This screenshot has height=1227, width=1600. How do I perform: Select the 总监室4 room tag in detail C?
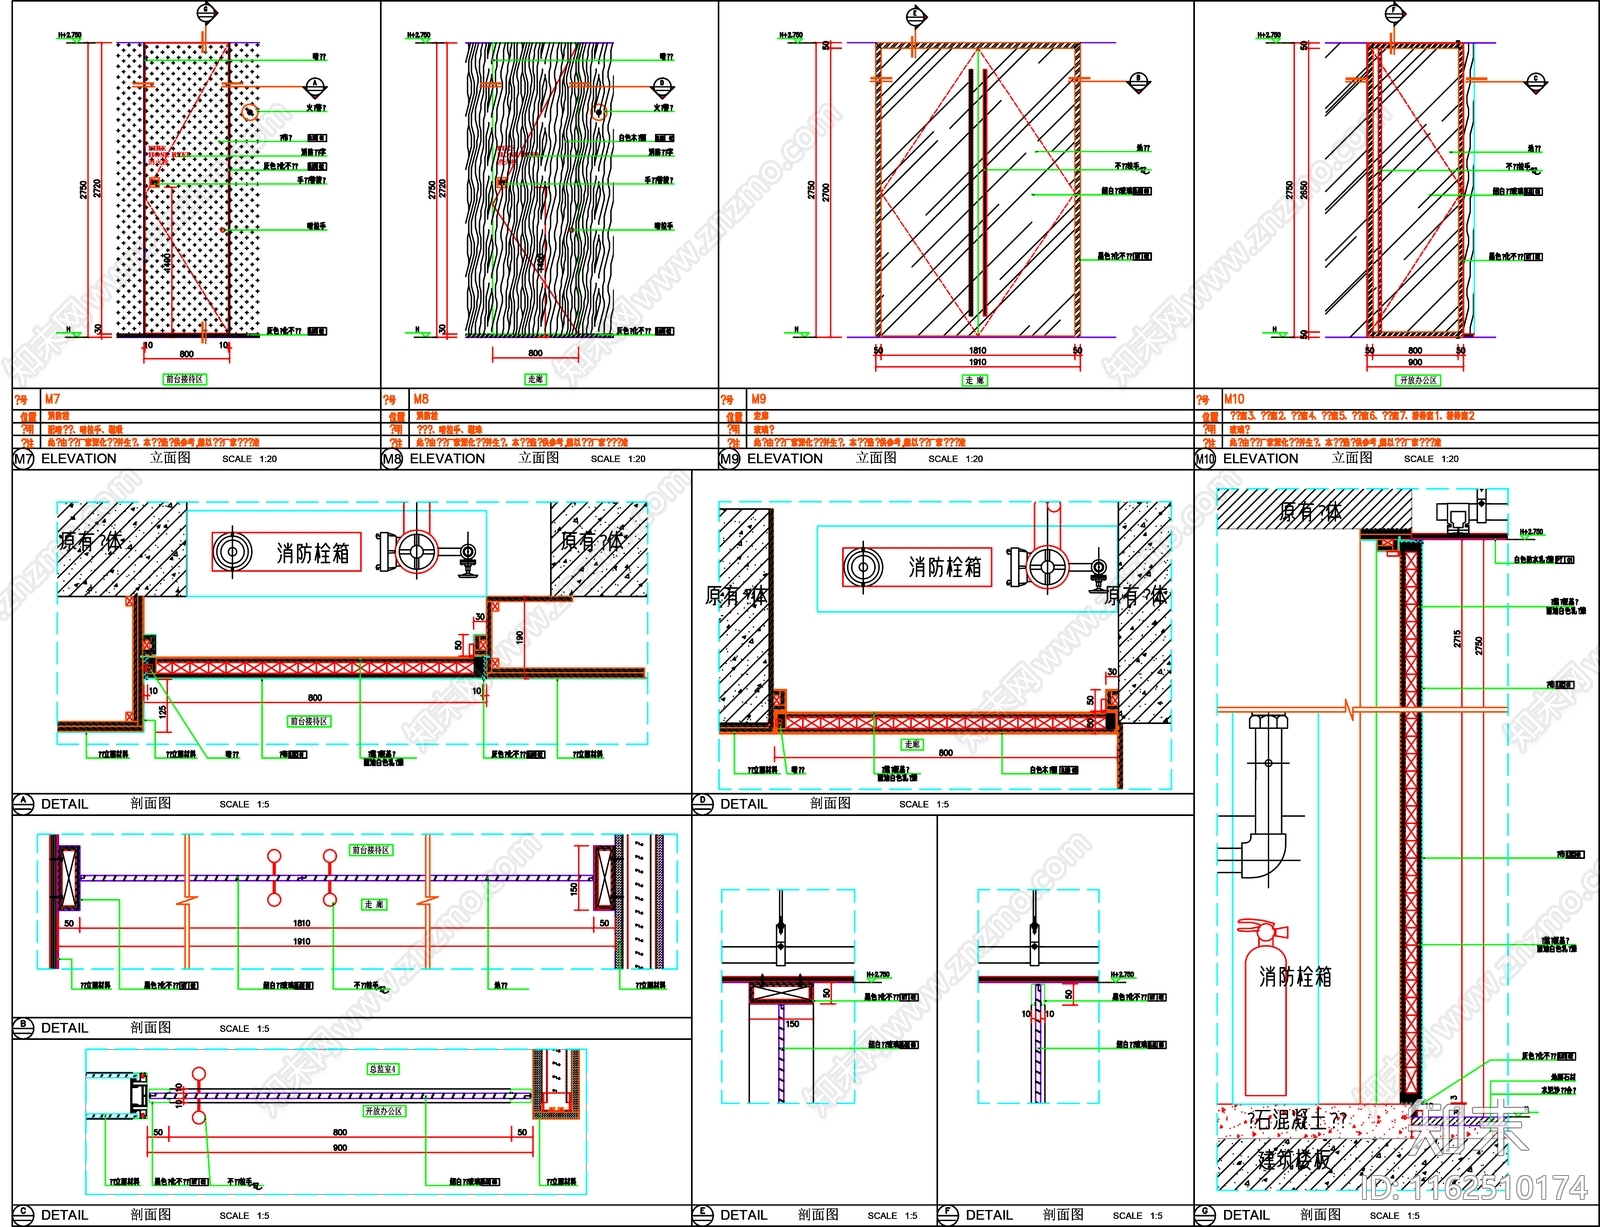(x=383, y=1069)
